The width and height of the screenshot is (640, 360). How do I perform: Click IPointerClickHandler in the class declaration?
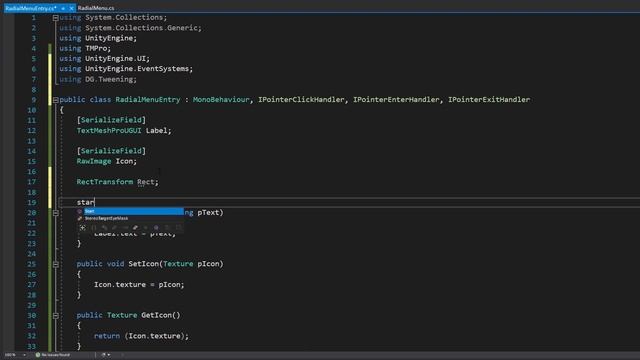[x=301, y=100]
